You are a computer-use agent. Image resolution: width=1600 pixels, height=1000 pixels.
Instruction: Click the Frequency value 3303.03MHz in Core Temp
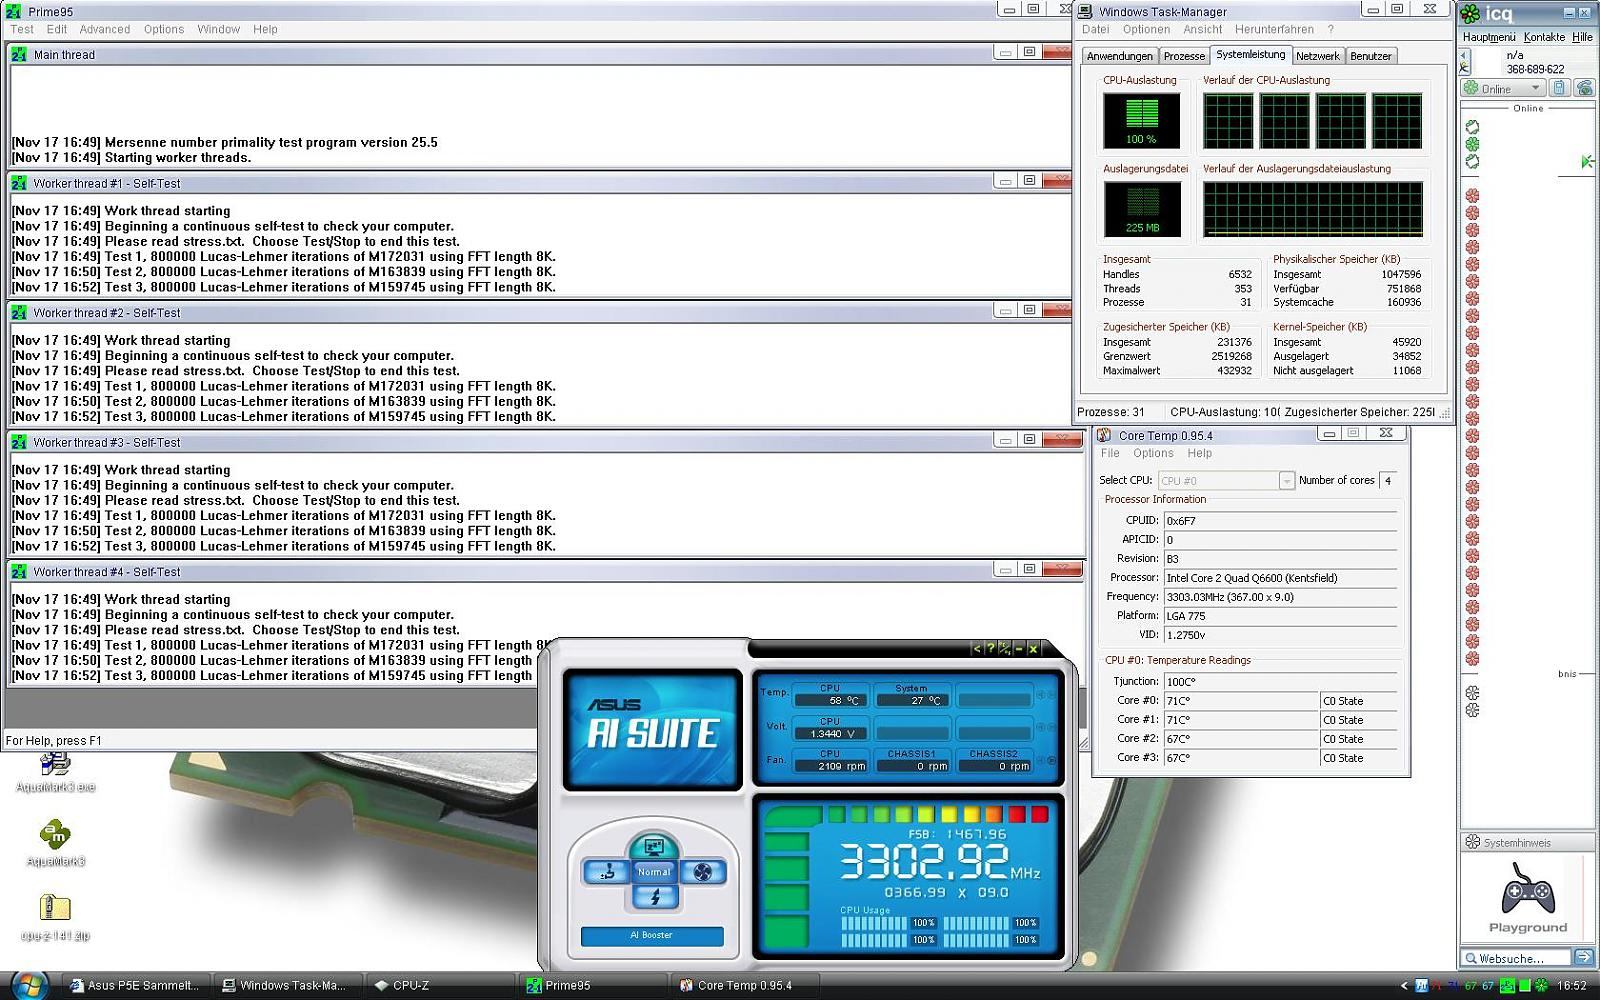(1280, 597)
